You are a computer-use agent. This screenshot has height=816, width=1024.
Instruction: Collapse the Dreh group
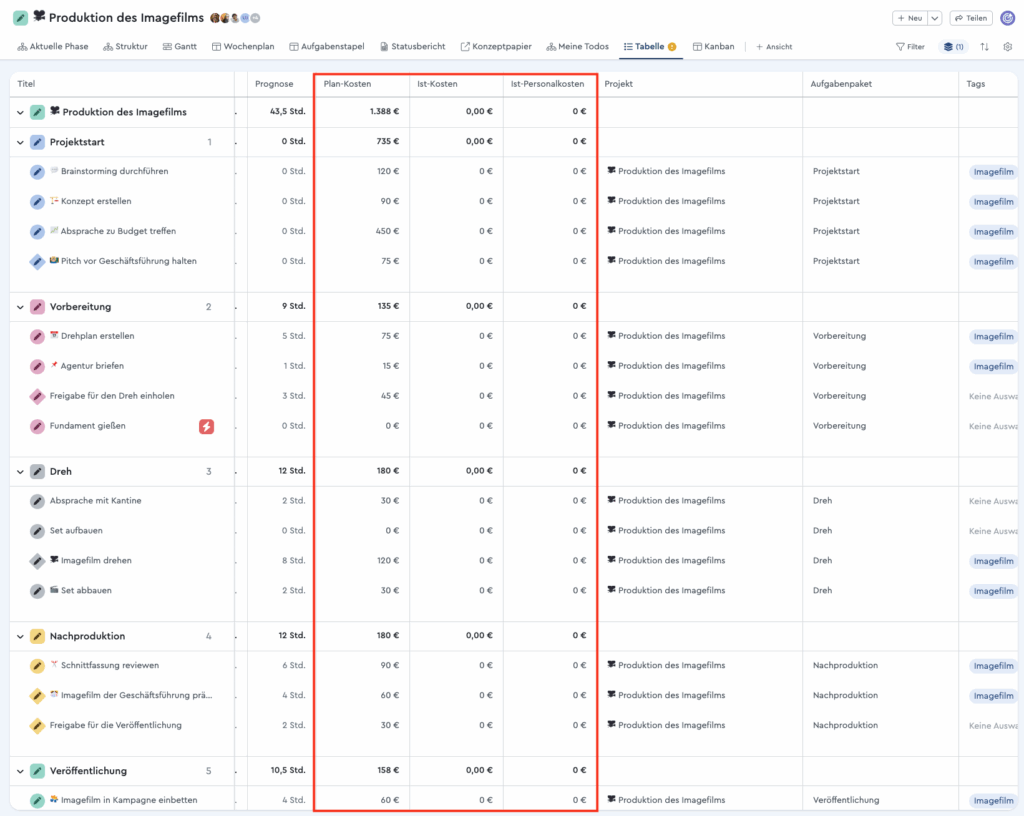[20, 471]
